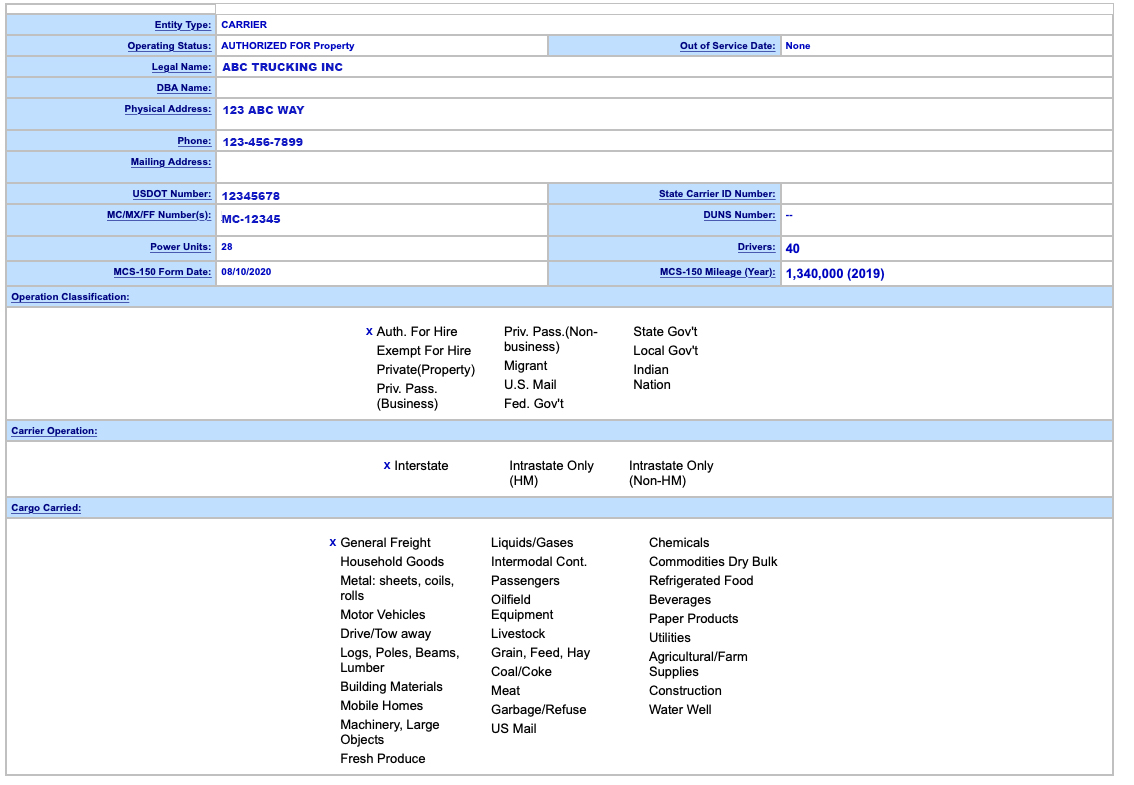1134x785 pixels.
Task: Select the Legal Name field label
Action: point(181,67)
